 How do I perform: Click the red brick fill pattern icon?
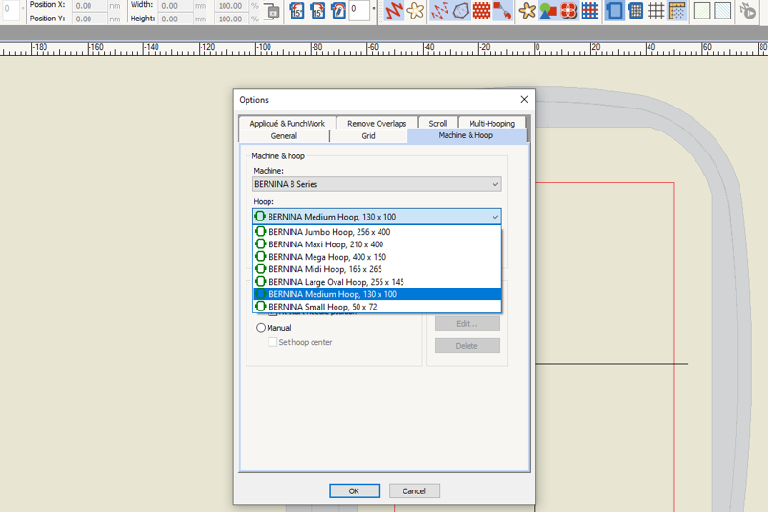pos(482,11)
